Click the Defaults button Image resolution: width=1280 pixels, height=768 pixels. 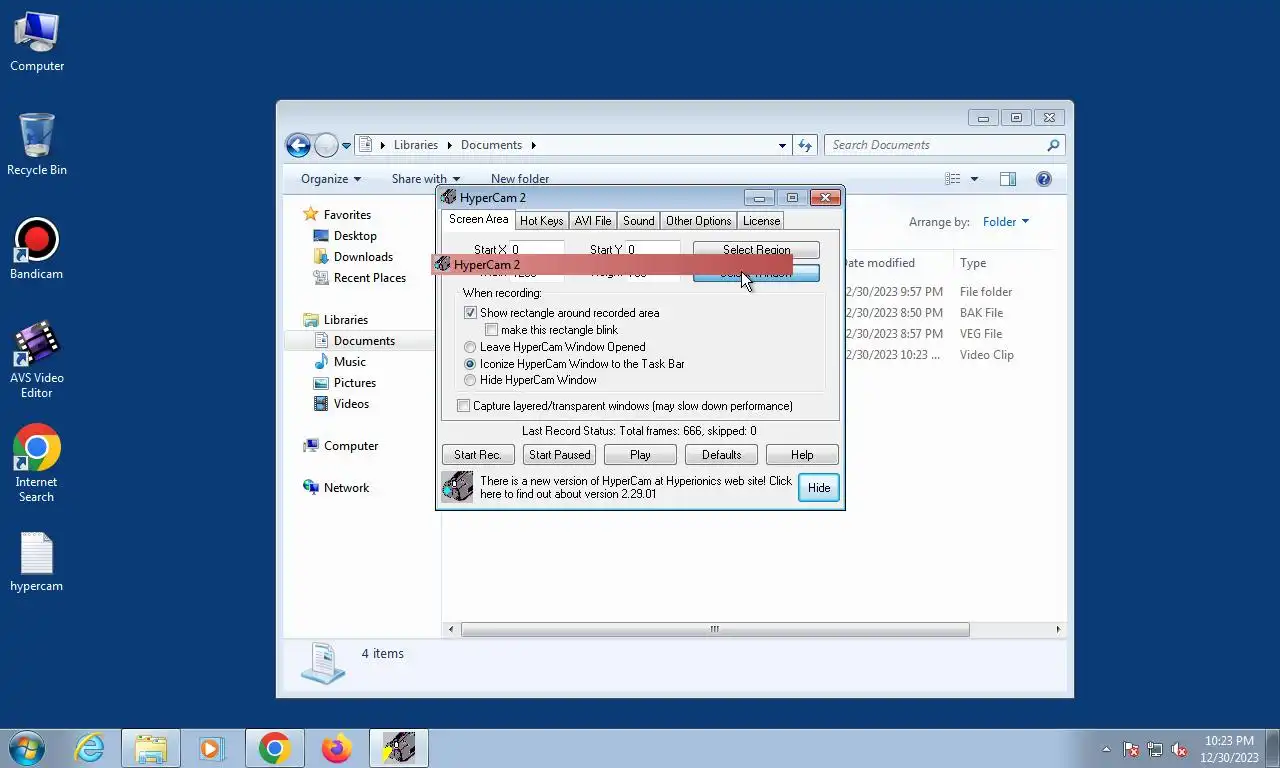click(721, 455)
